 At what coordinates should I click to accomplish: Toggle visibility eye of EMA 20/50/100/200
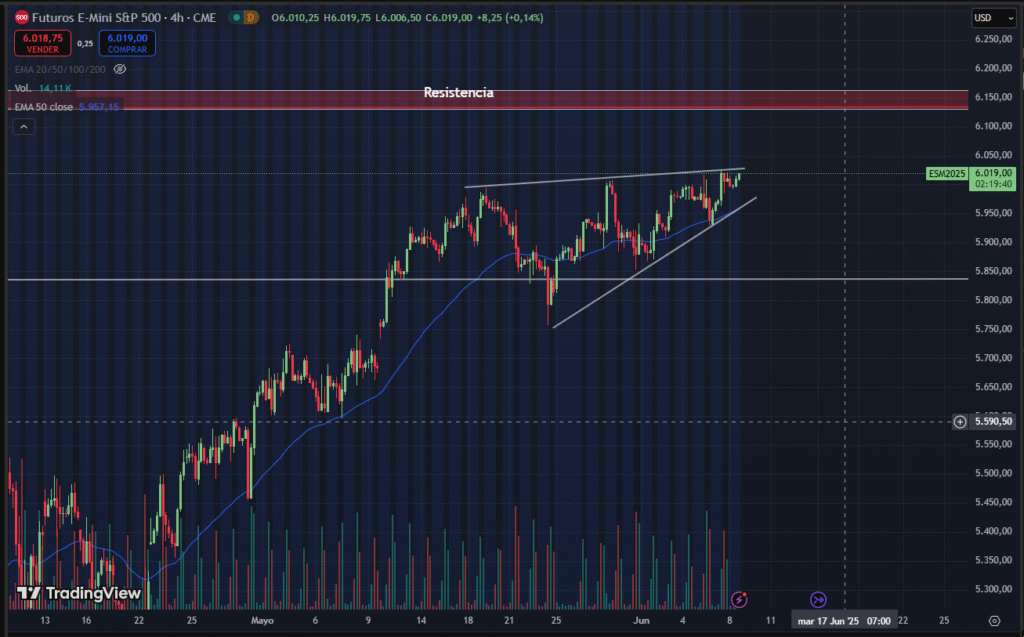[119, 69]
